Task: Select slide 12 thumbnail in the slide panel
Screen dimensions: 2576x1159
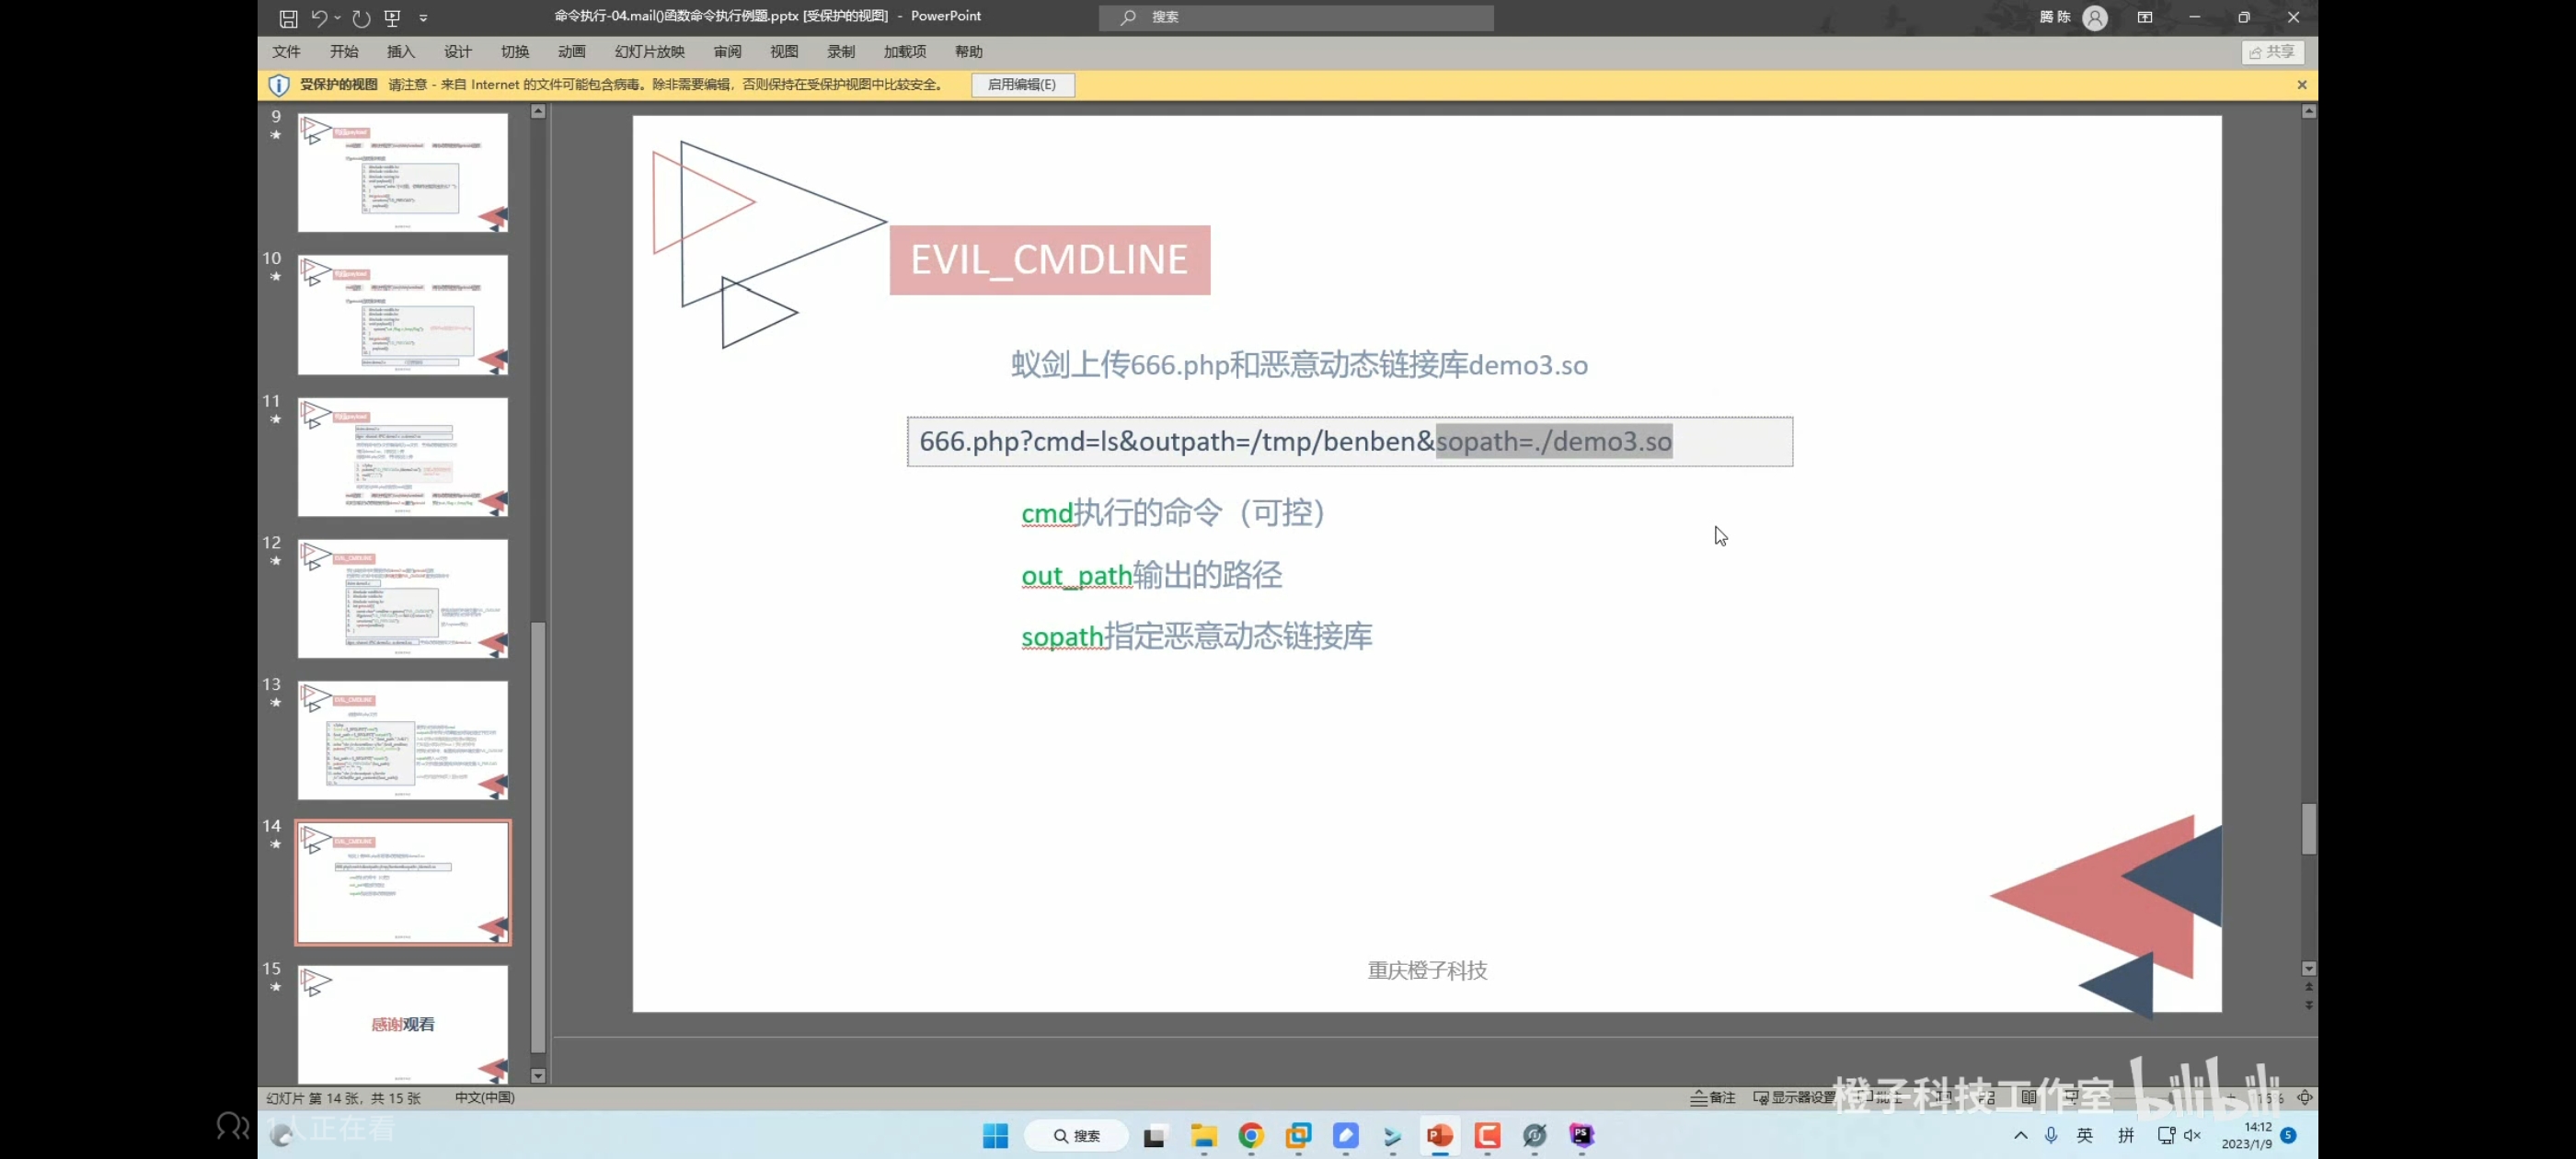Action: point(402,598)
